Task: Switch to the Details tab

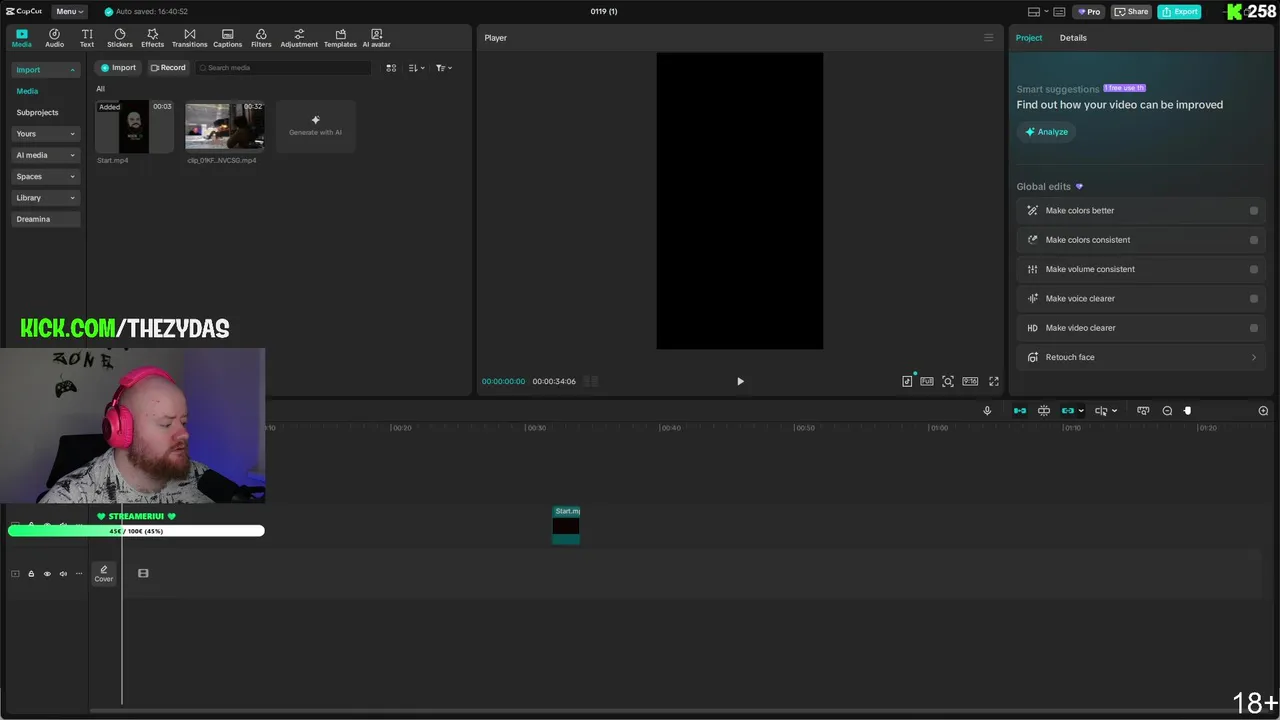Action: pyautogui.click(x=1073, y=38)
